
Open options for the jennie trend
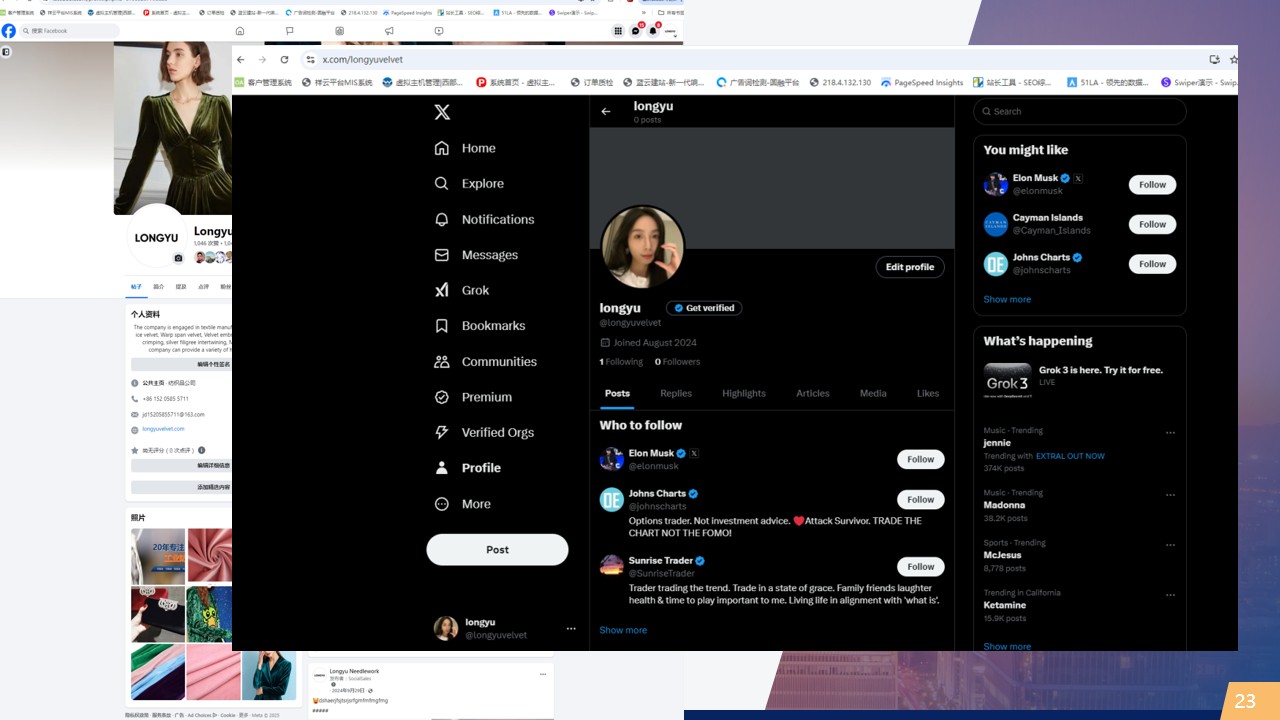coord(1170,433)
